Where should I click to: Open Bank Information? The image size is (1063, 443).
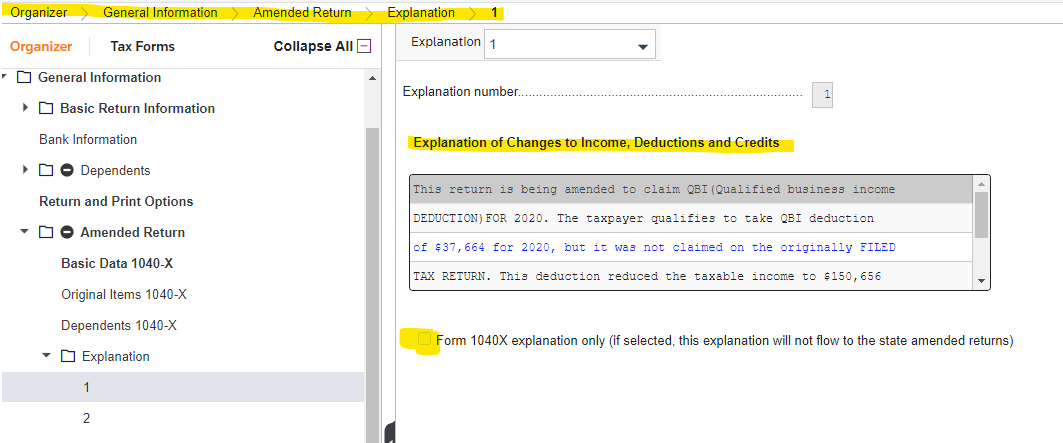(x=88, y=139)
